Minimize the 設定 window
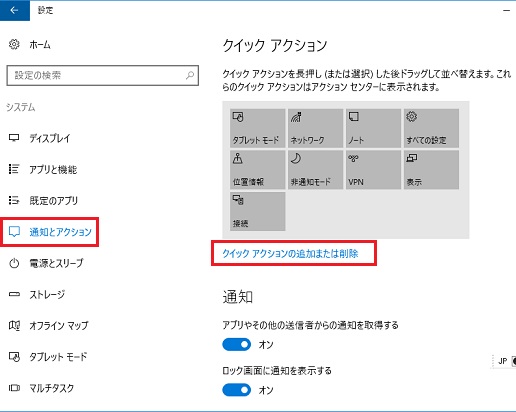Screen dimensions: 516x412 tap(507, 10)
